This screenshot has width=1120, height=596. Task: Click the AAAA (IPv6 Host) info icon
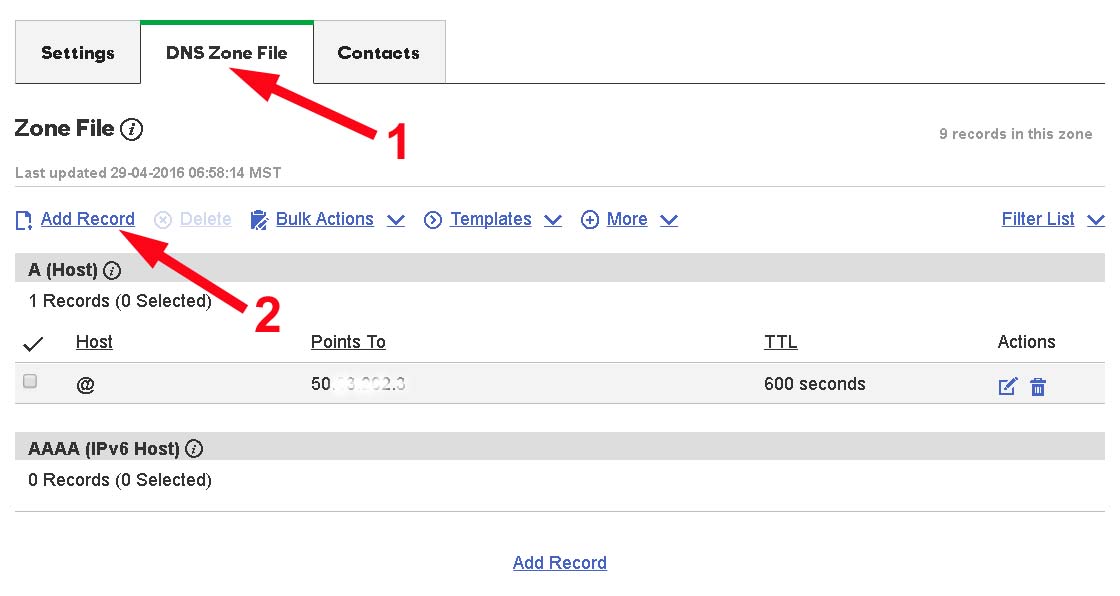(x=194, y=449)
